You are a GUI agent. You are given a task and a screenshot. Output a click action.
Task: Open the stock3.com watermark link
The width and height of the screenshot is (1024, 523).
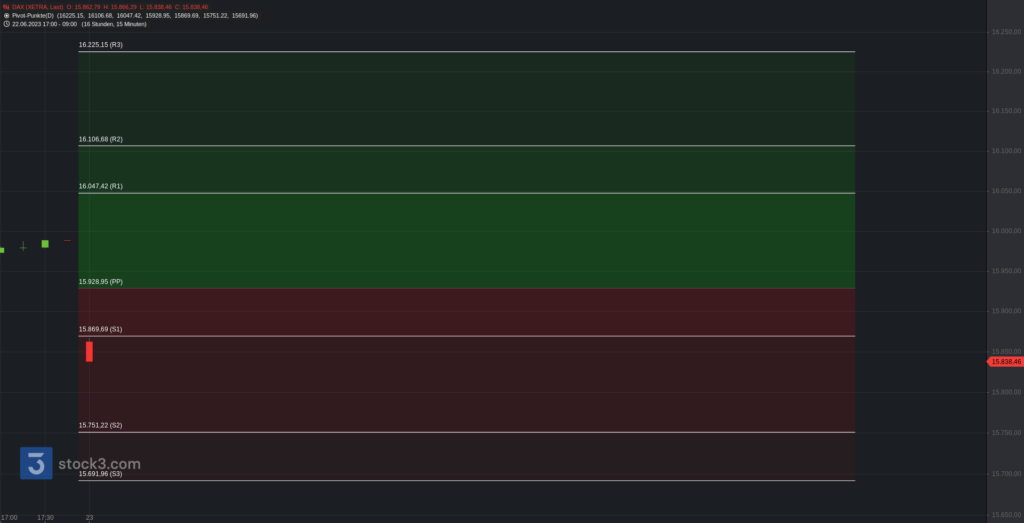click(x=99, y=464)
